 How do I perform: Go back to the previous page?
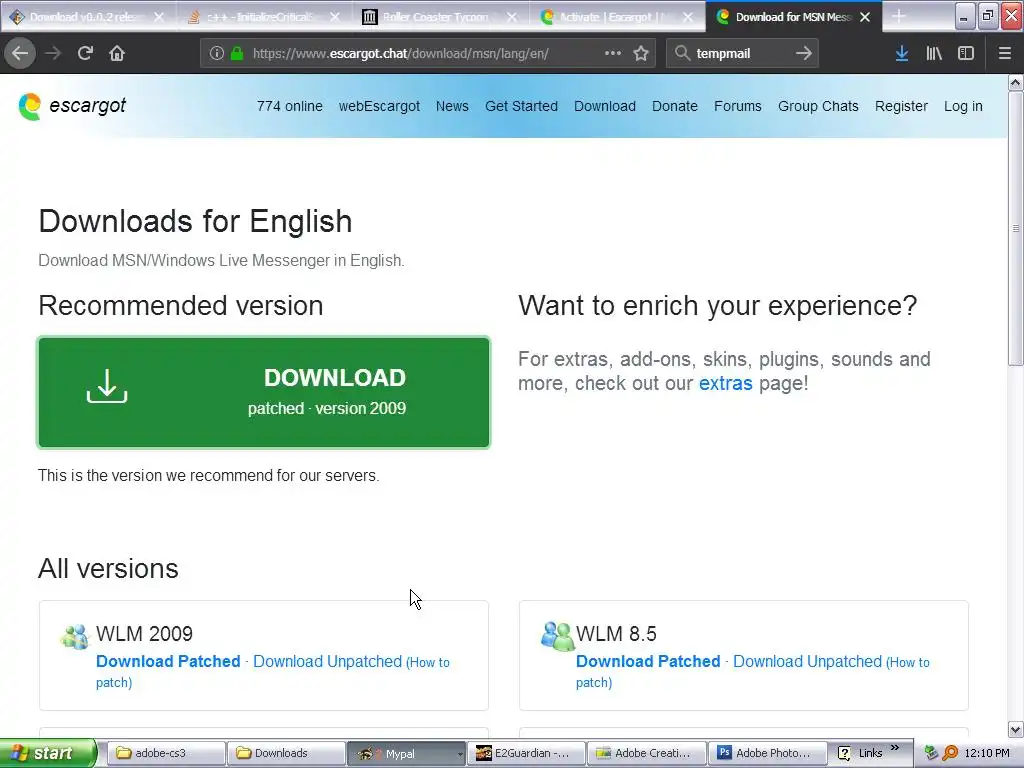[20, 53]
